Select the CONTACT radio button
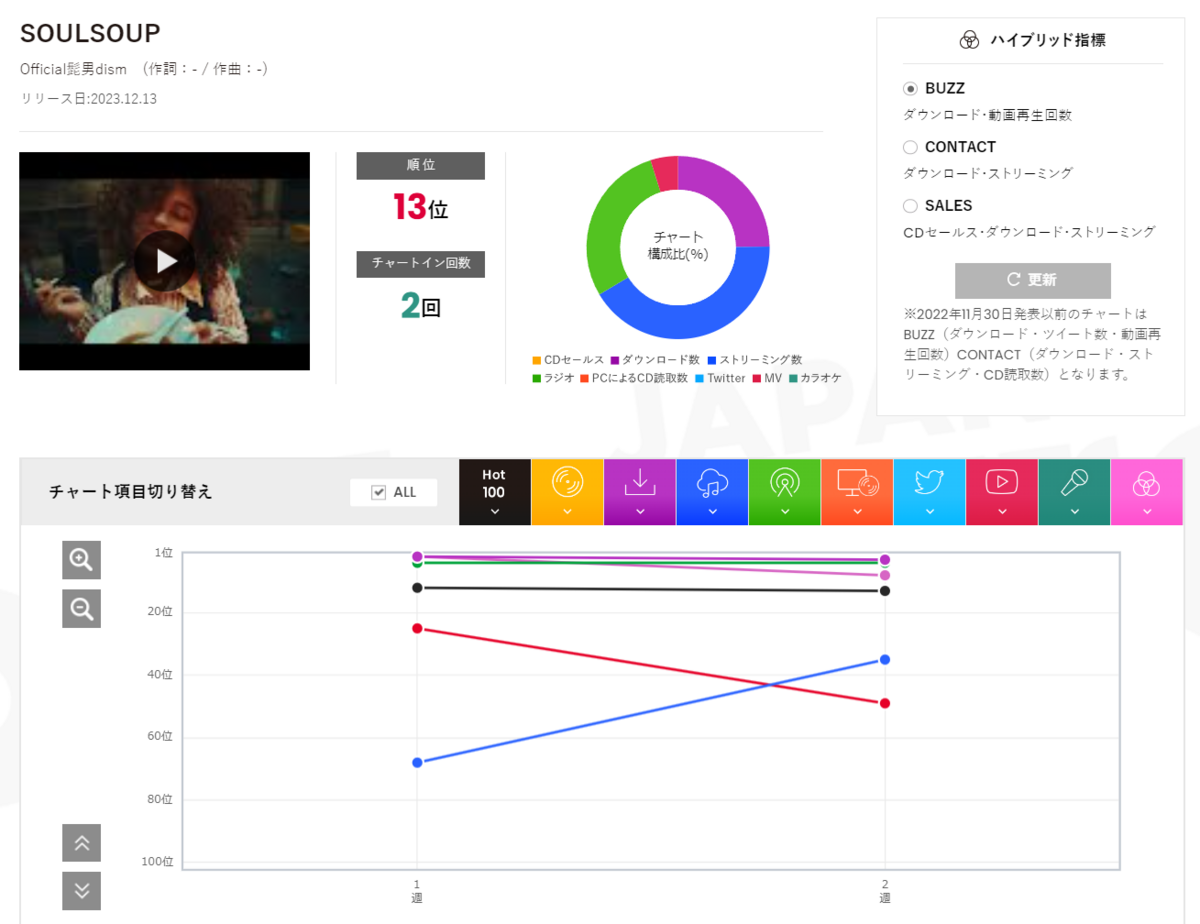 click(x=910, y=147)
